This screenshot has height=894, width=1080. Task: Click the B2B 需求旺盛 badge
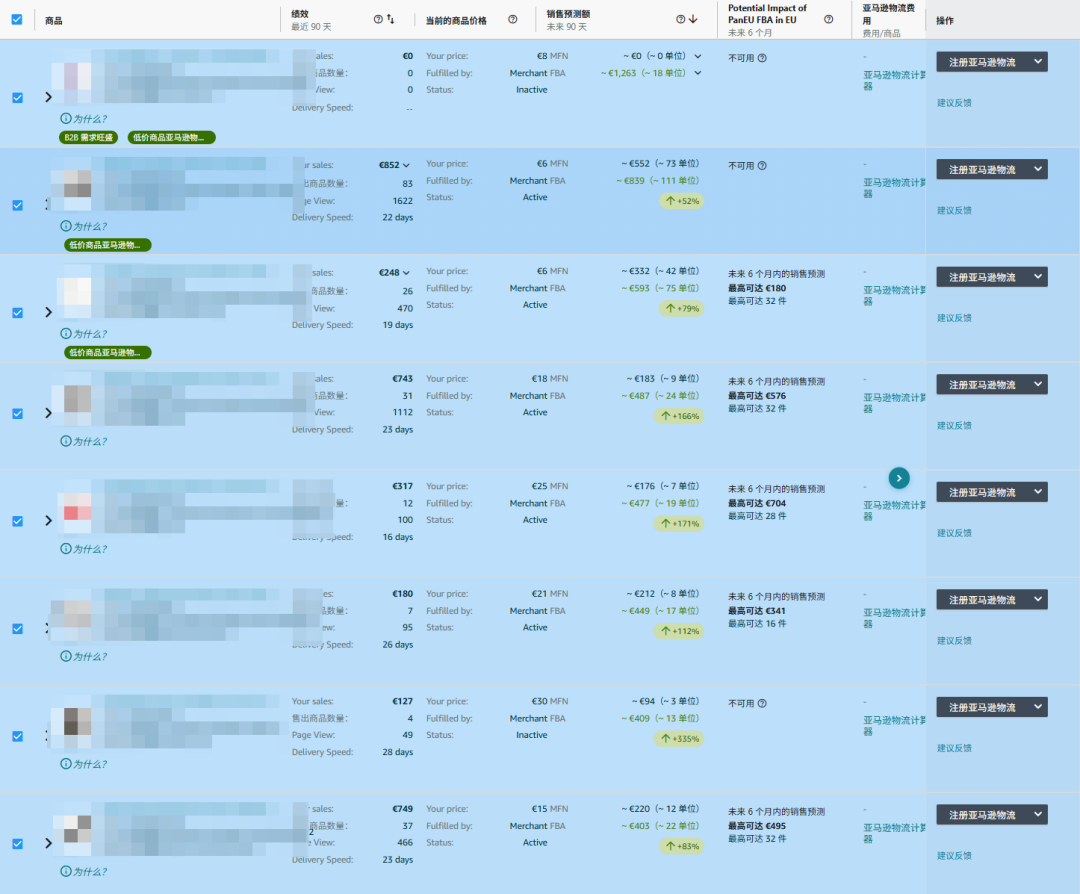point(89,138)
